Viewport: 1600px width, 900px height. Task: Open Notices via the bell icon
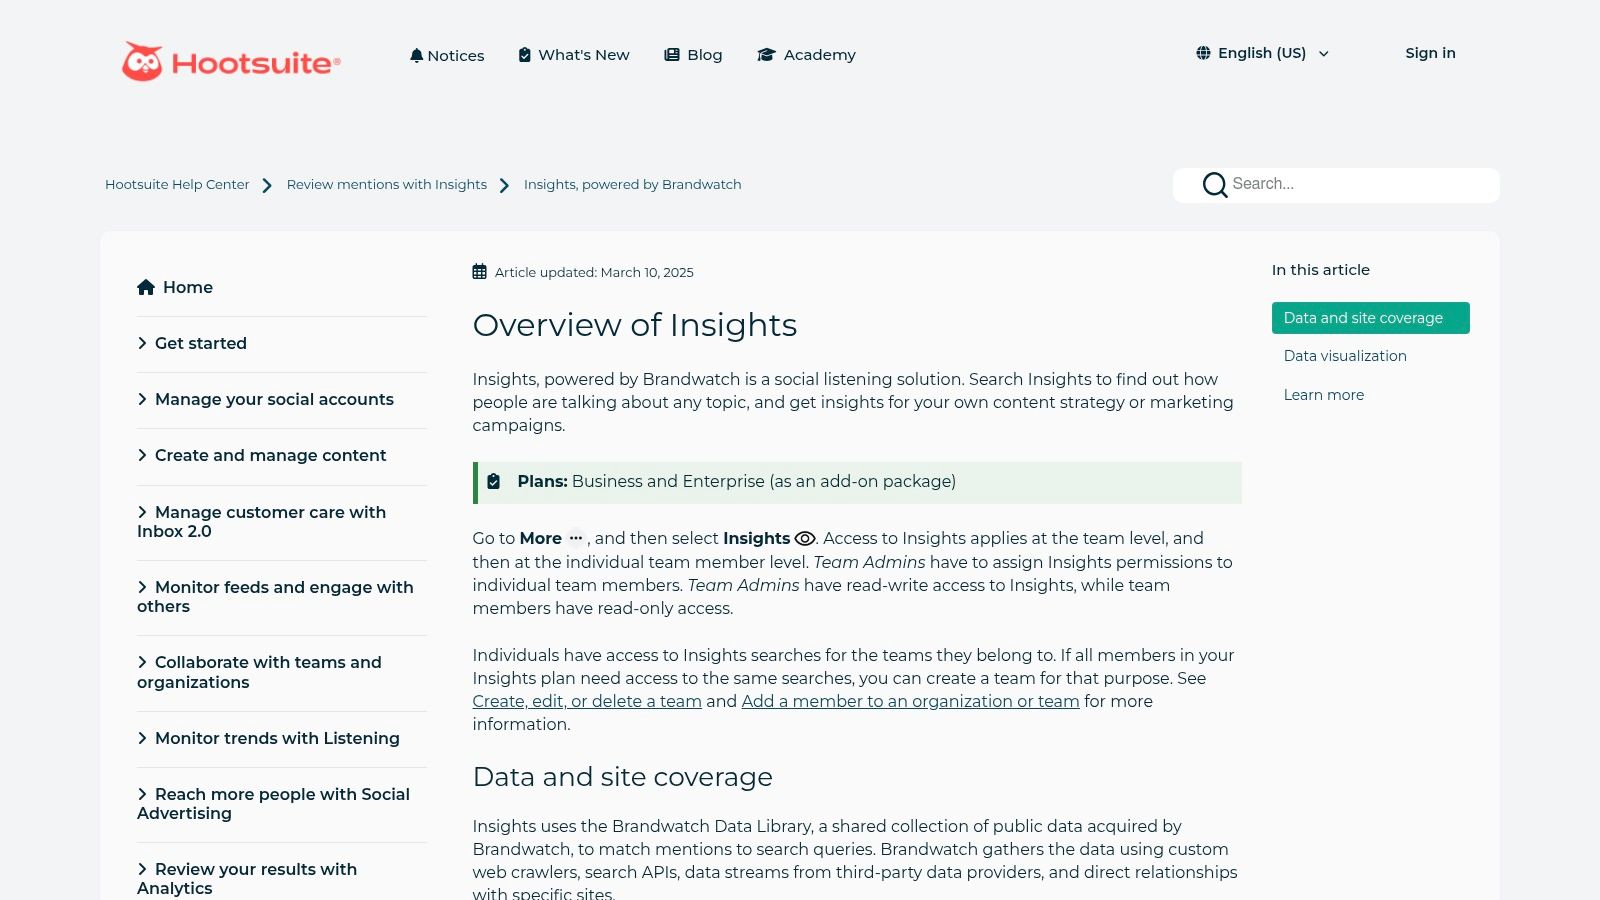click(x=416, y=55)
